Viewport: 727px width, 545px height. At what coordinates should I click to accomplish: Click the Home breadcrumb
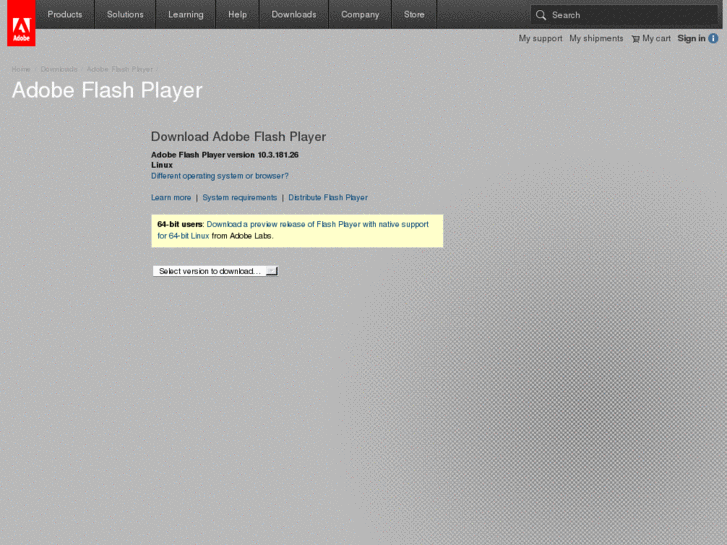pyautogui.click(x=21, y=69)
